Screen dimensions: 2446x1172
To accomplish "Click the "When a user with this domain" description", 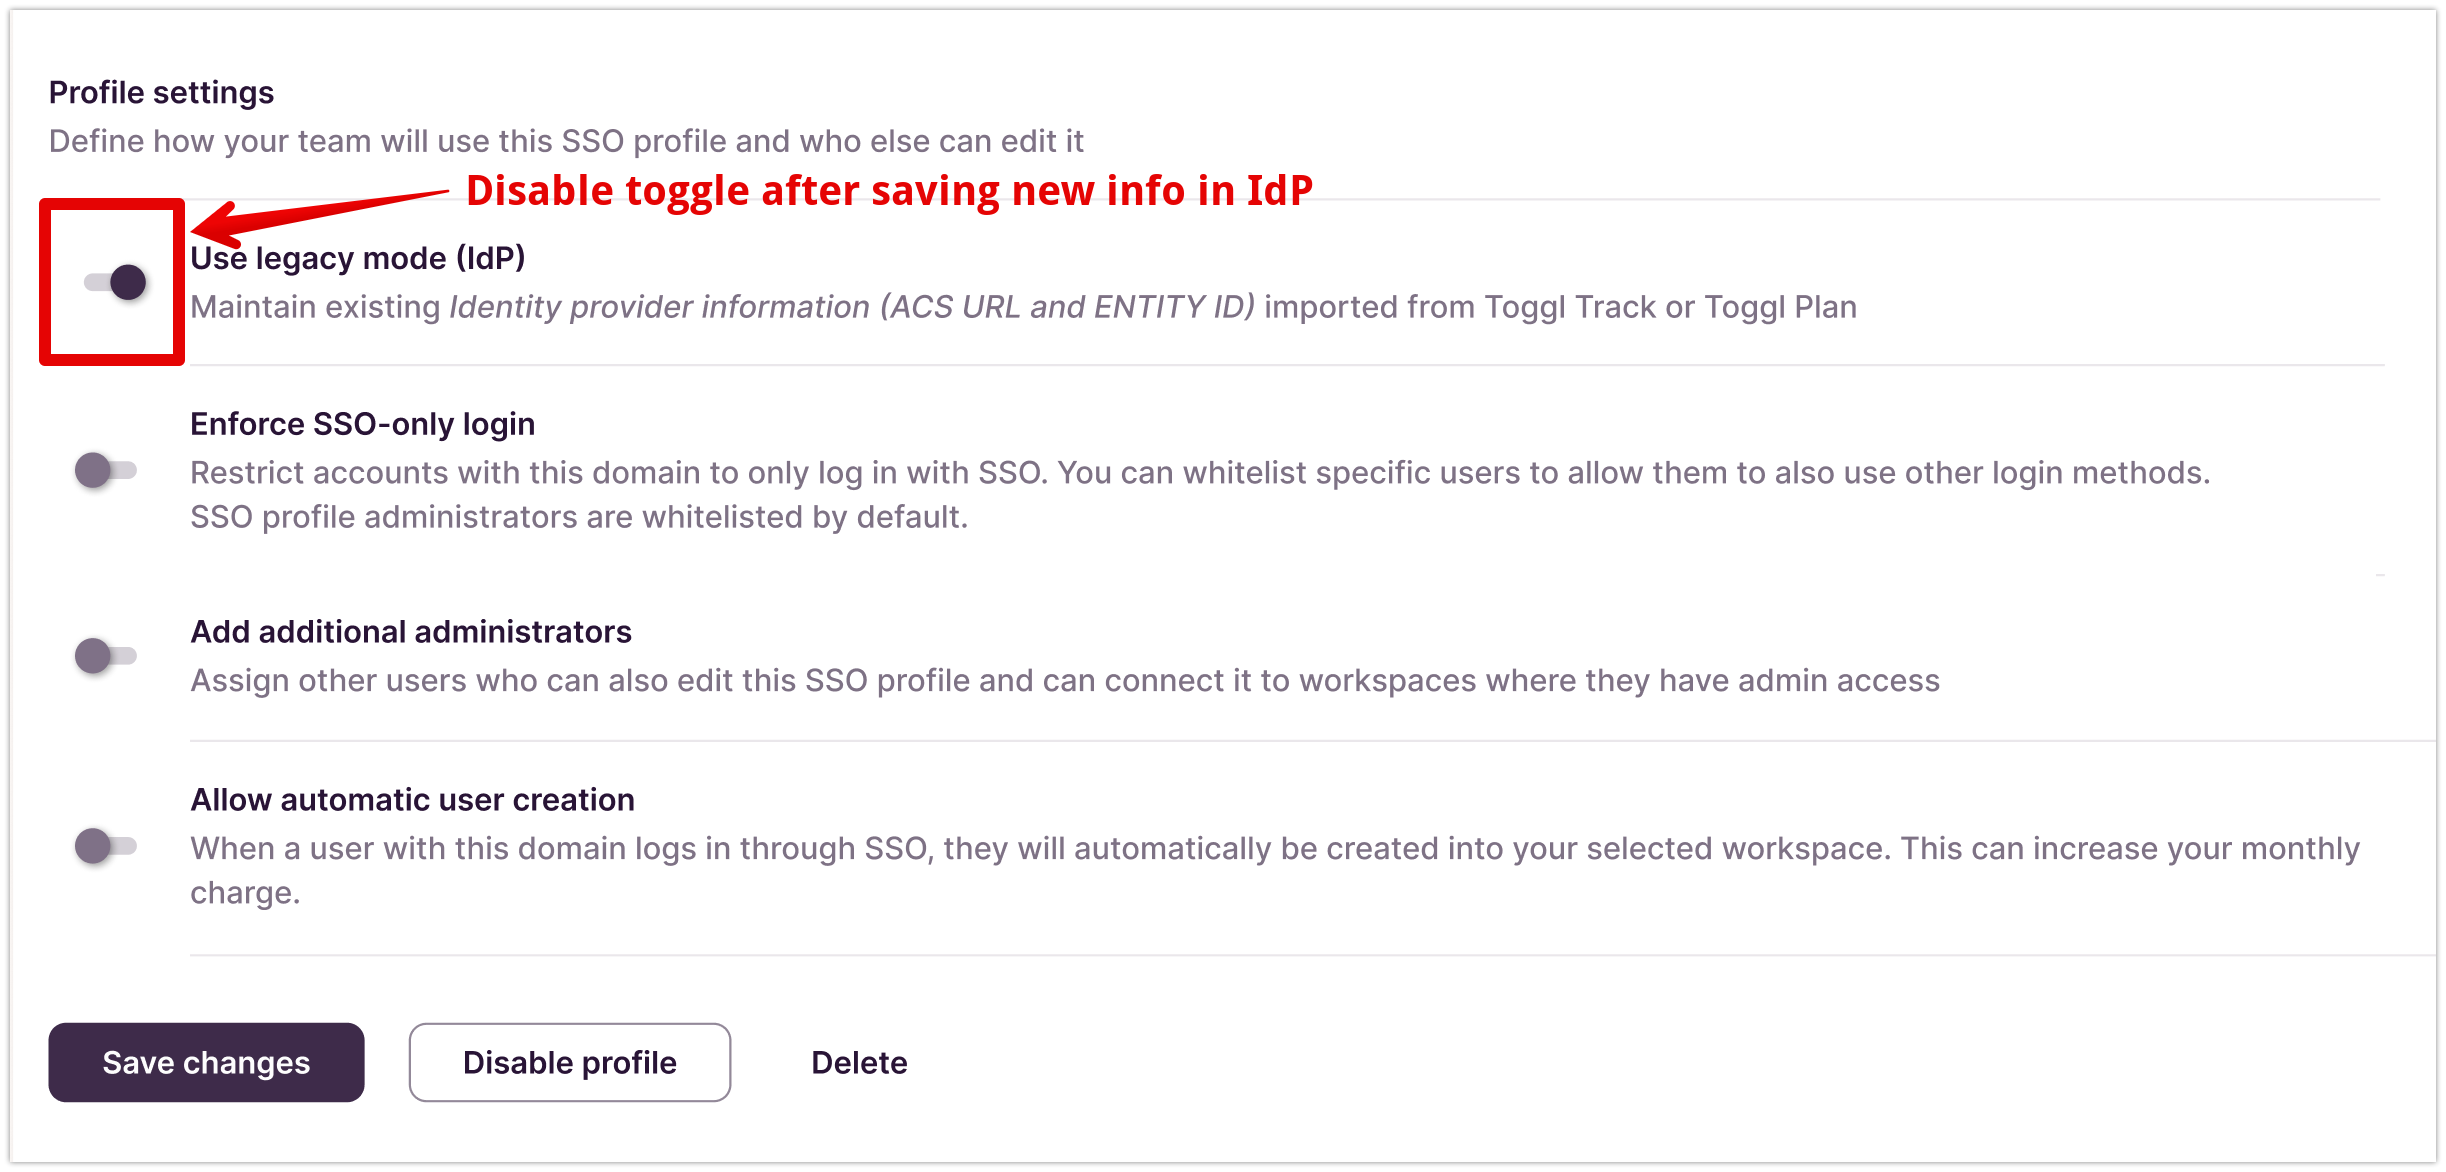I will [1275, 848].
